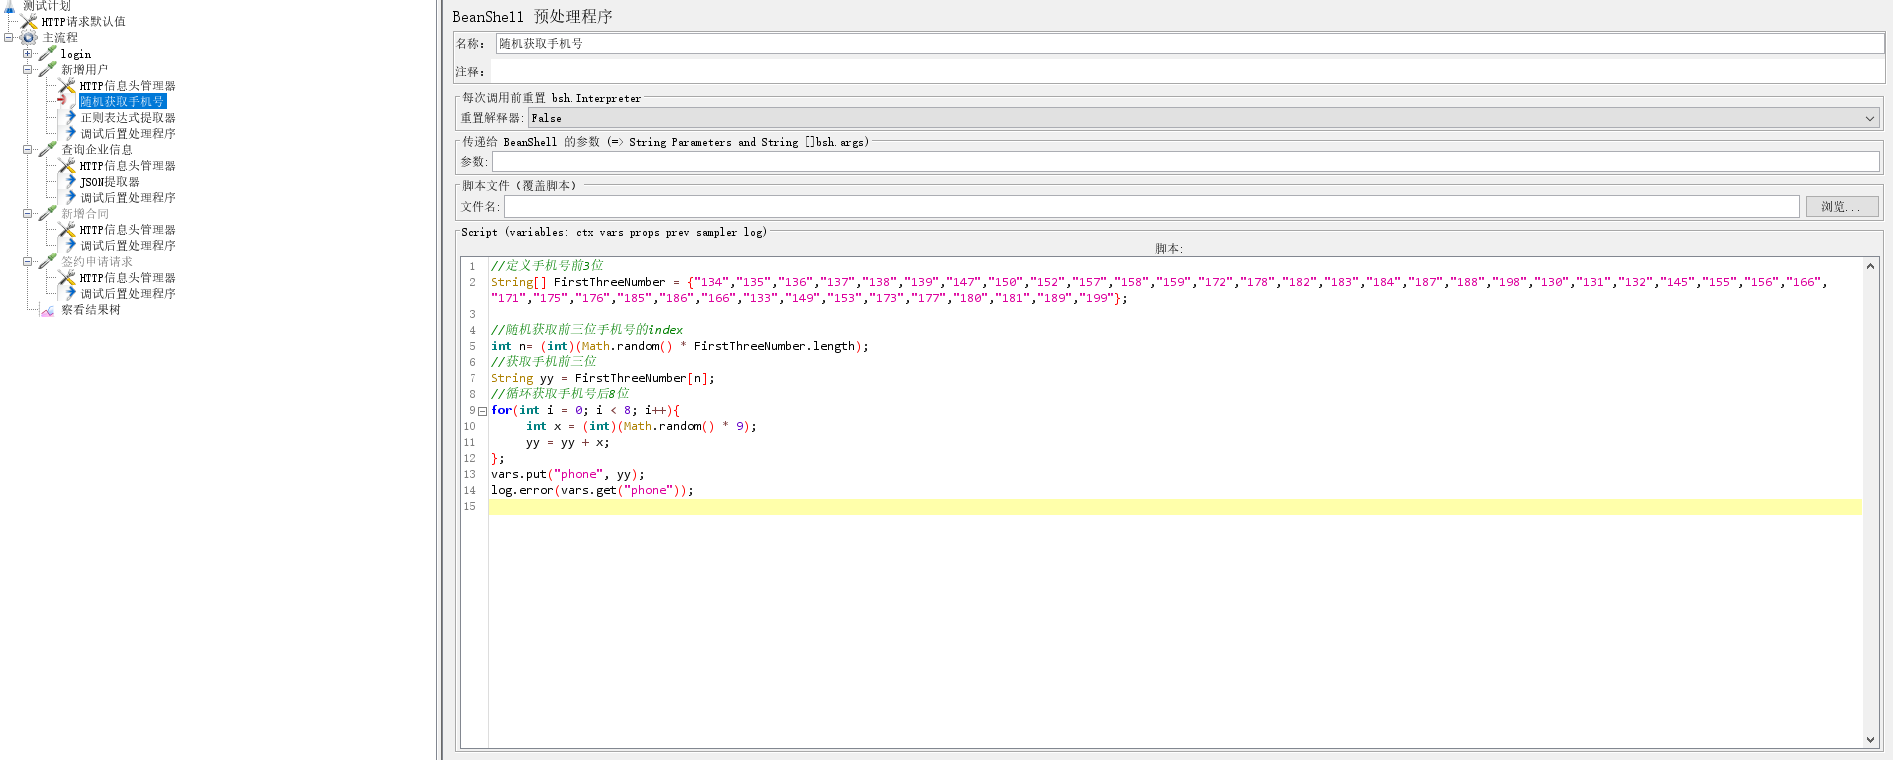This screenshot has height=760, width=1893.
Task: Click the comment '//循环获取手机号后8位'
Action: tap(560, 393)
